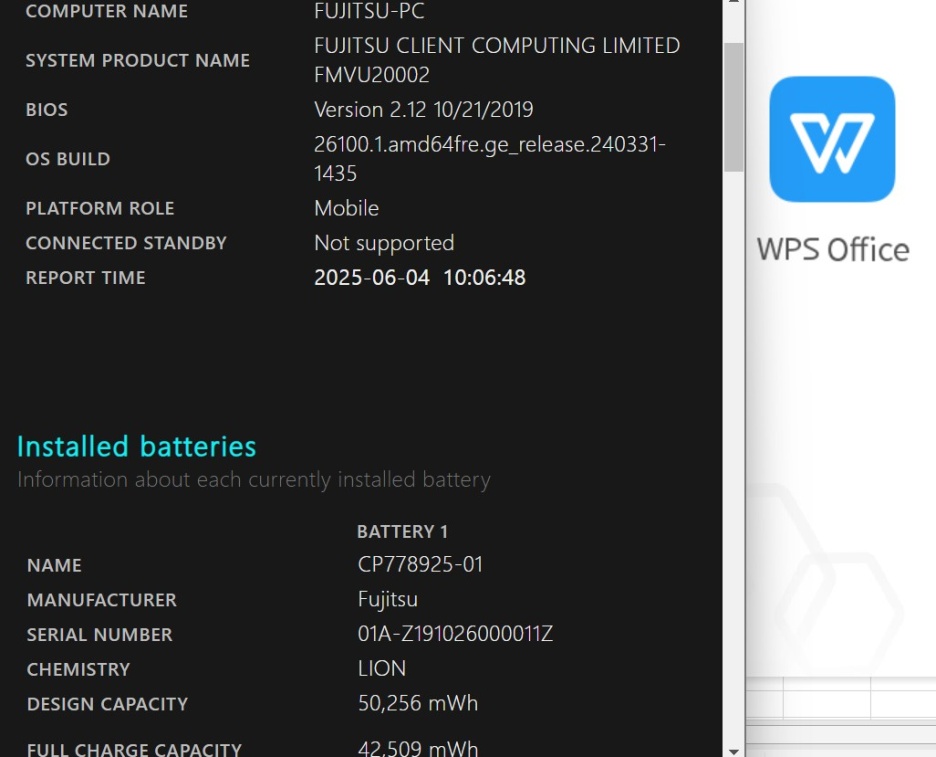Select design capacity '50,256 mWh'

click(418, 703)
